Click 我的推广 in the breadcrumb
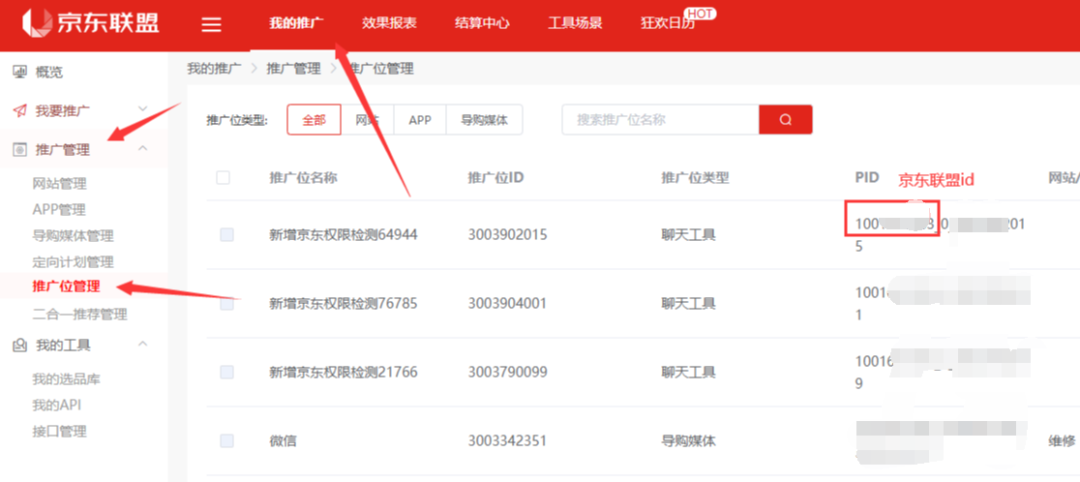1080x482 pixels. pos(214,69)
